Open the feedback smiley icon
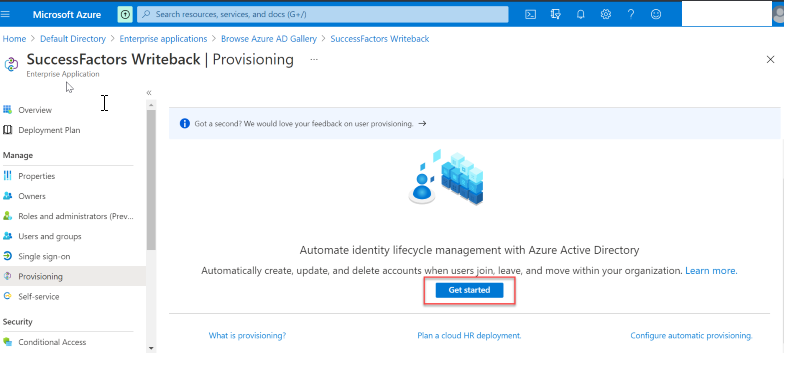 (x=656, y=14)
